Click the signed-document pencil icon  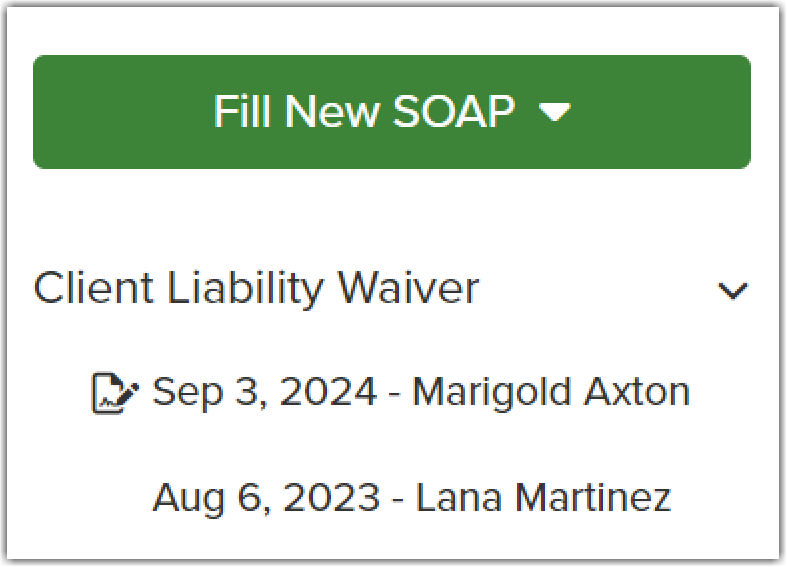(x=115, y=393)
